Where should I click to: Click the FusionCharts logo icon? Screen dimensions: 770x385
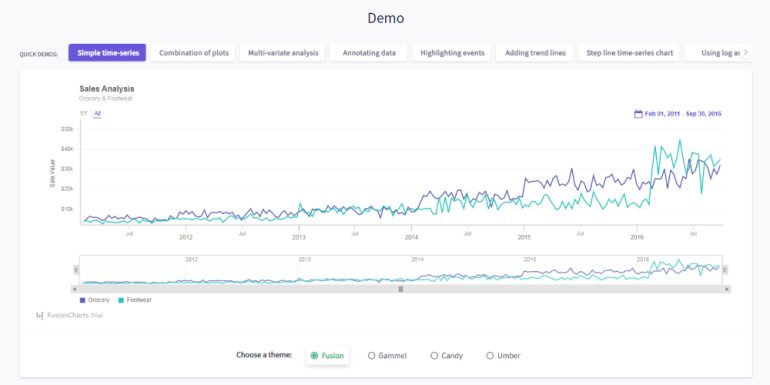40,316
